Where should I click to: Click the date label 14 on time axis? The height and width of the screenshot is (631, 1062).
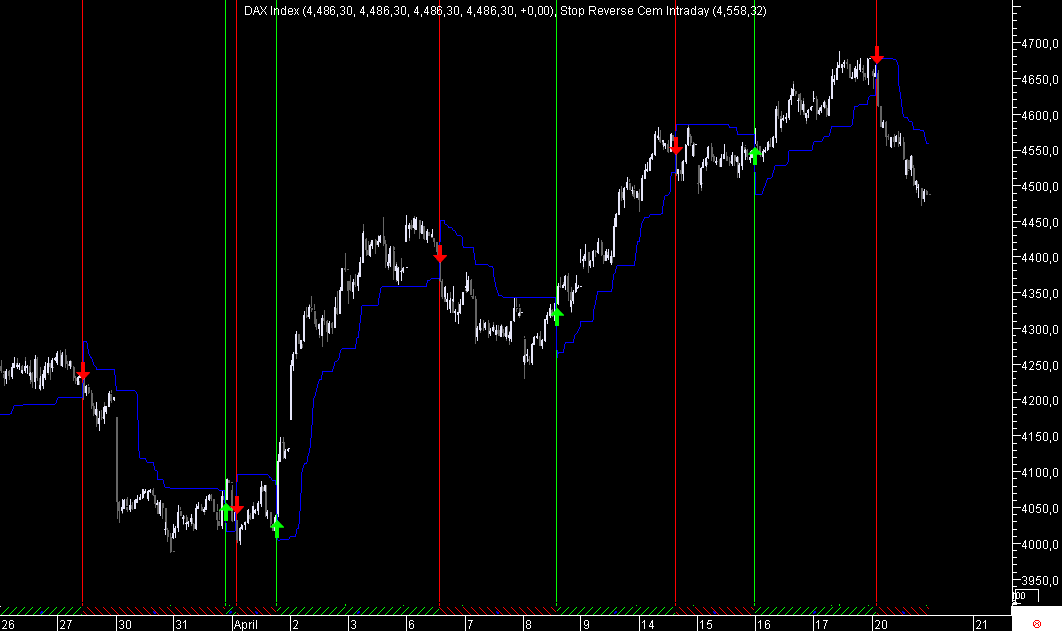(647, 624)
